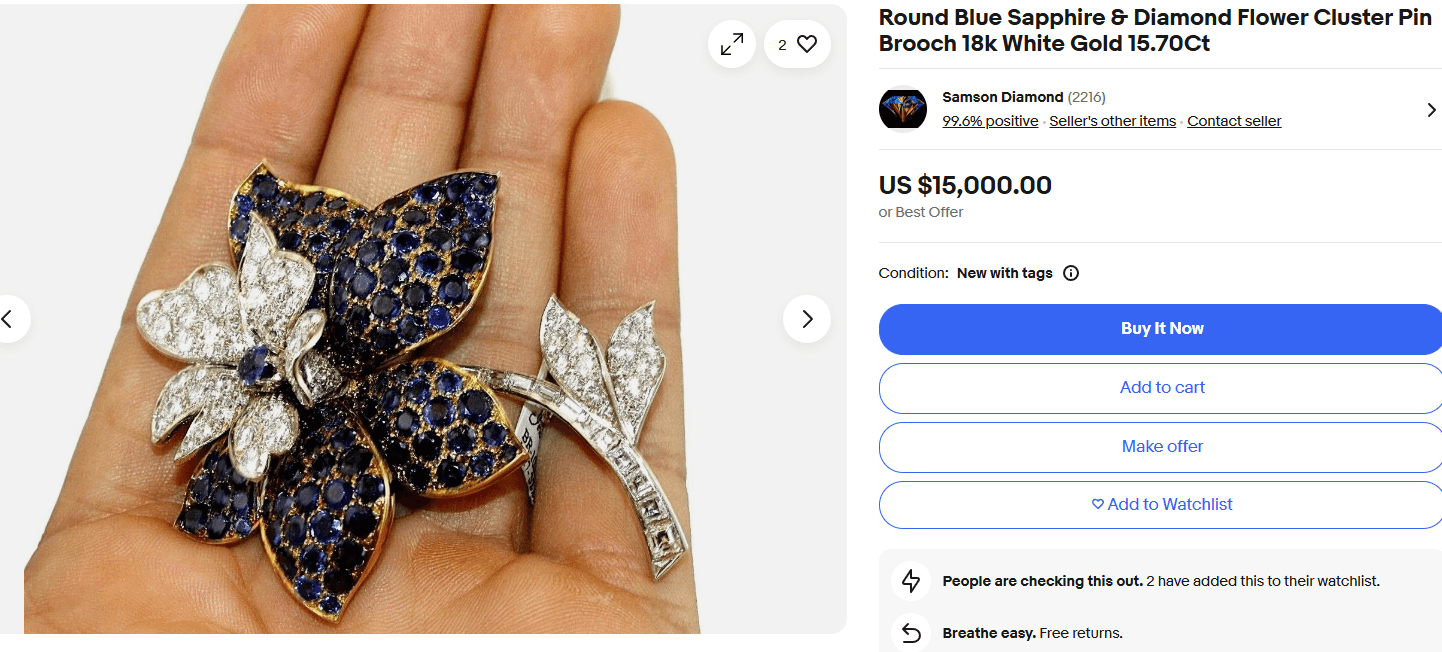Expand the seller details panel via right chevron
Screen dimensions: 1442x652
click(x=1430, y=110)
